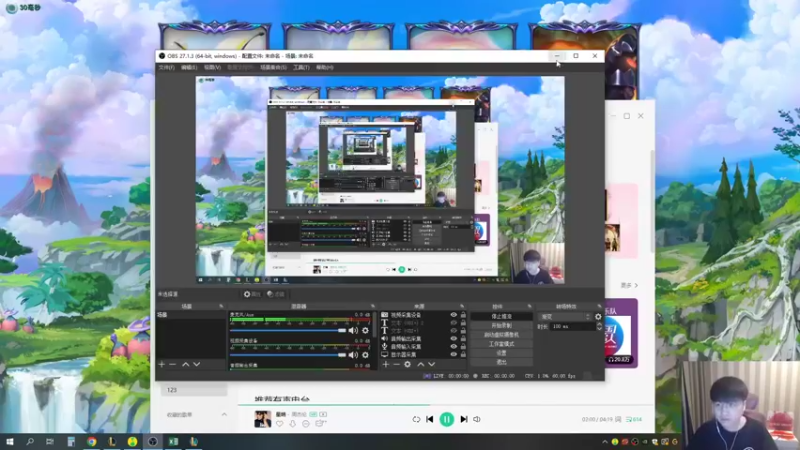
Task: Open the 视图(V) menu in OBS
Action: click(212, 67)
